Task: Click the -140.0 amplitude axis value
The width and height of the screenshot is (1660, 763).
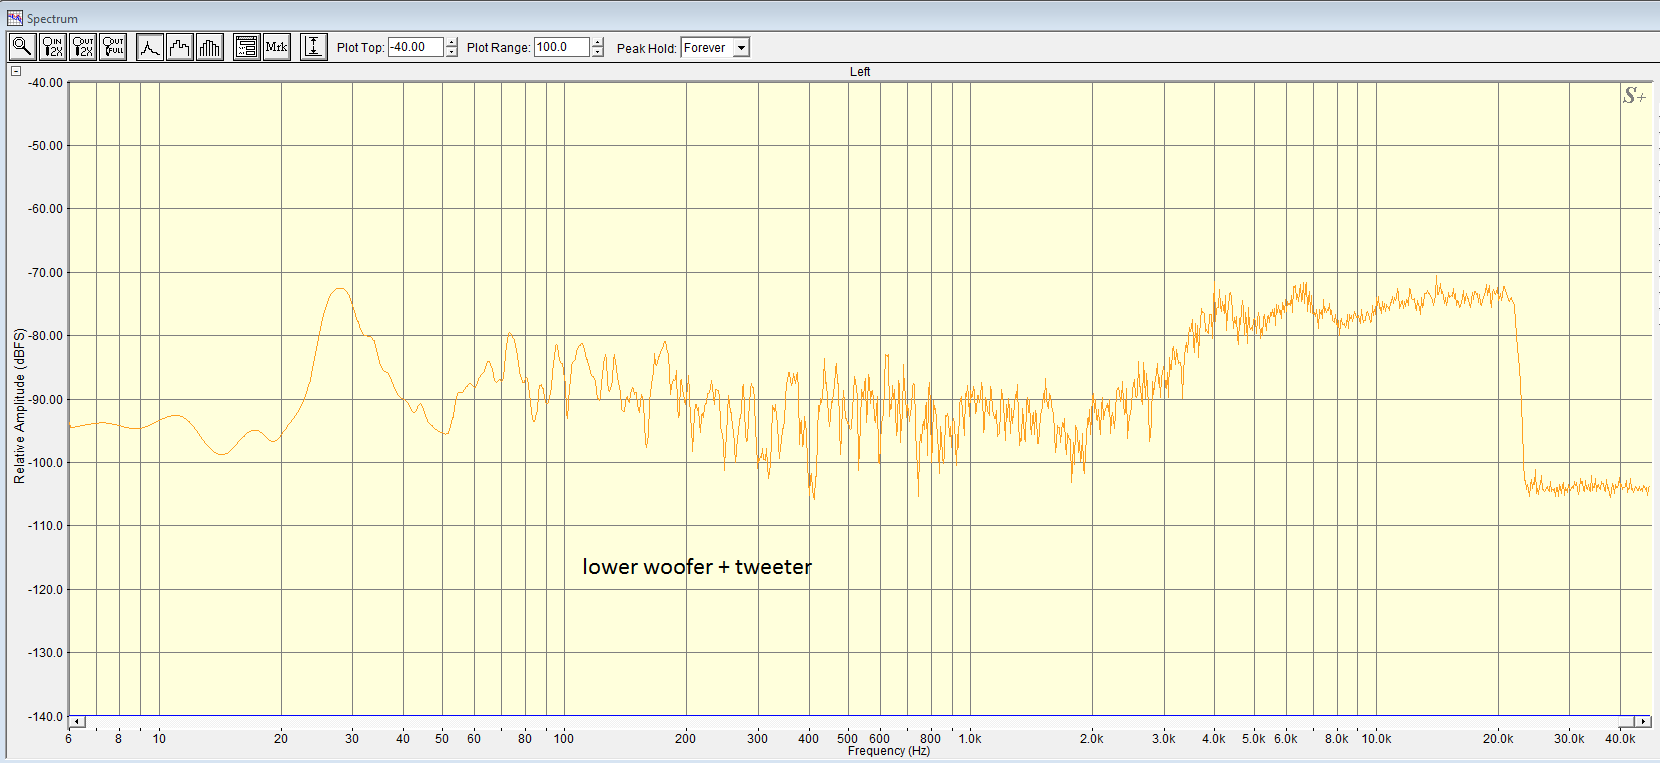Action: click(x=45, y=716)
